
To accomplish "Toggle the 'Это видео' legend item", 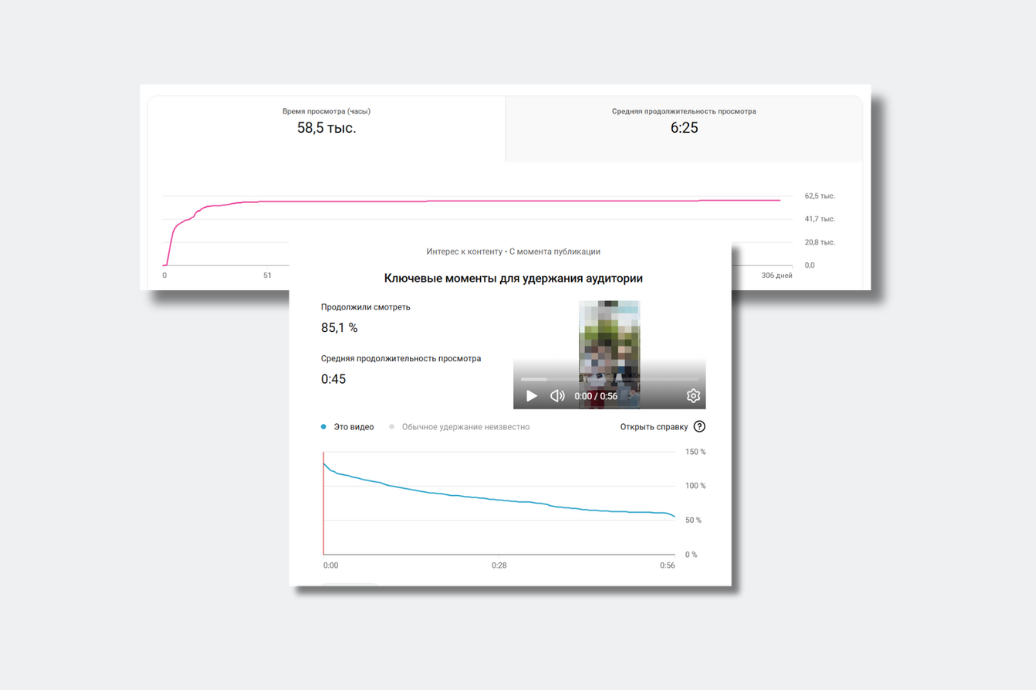I will point(348,426).
